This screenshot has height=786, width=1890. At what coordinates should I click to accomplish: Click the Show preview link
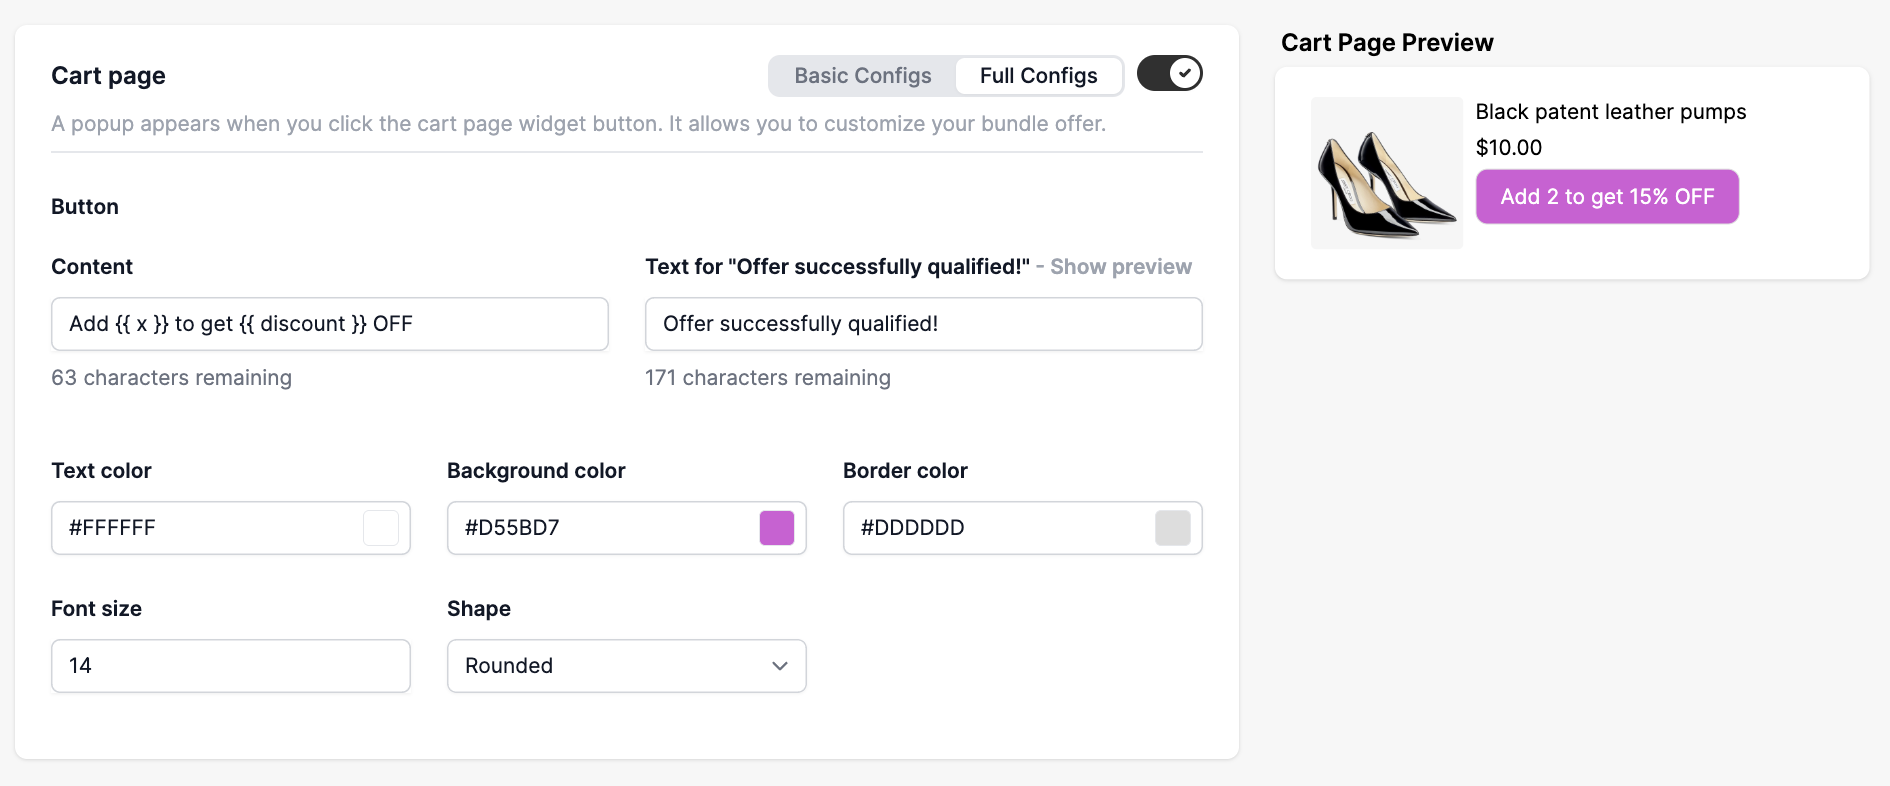tap(1120, 267)
